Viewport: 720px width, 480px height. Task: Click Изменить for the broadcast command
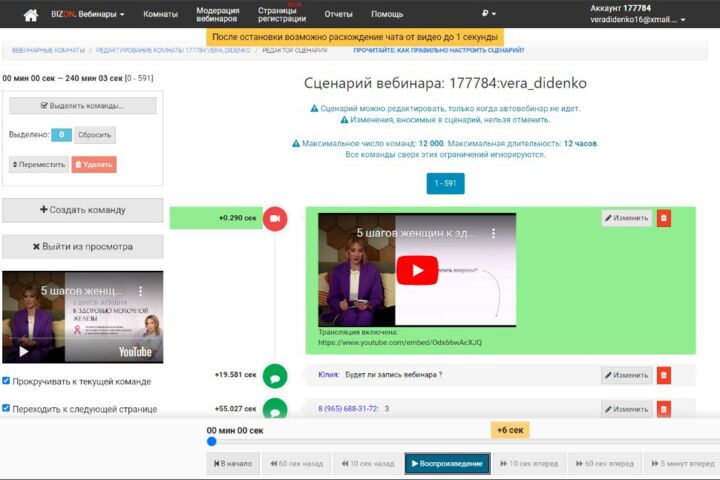tap(627, 218)
